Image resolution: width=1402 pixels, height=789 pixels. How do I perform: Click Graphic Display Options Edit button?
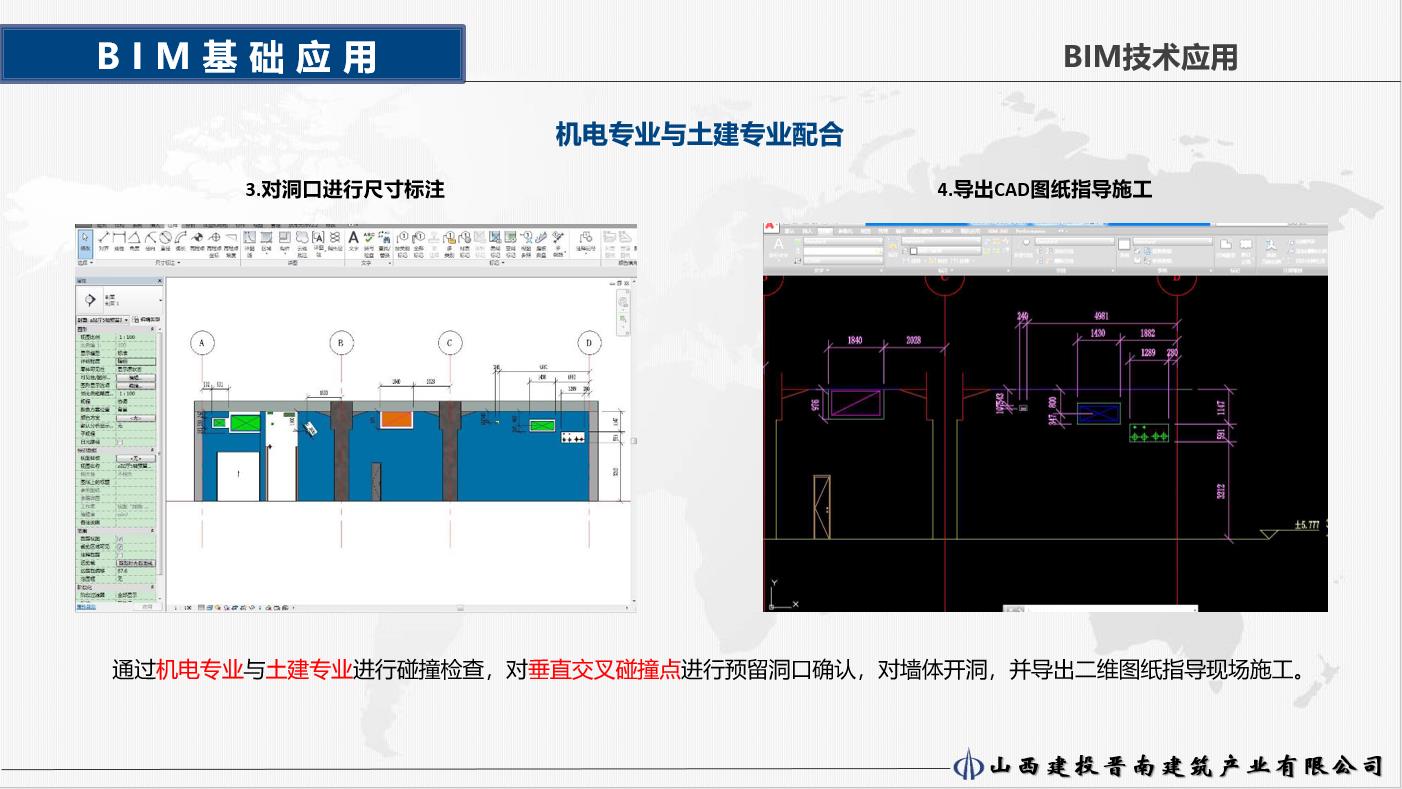click(136, 386)
